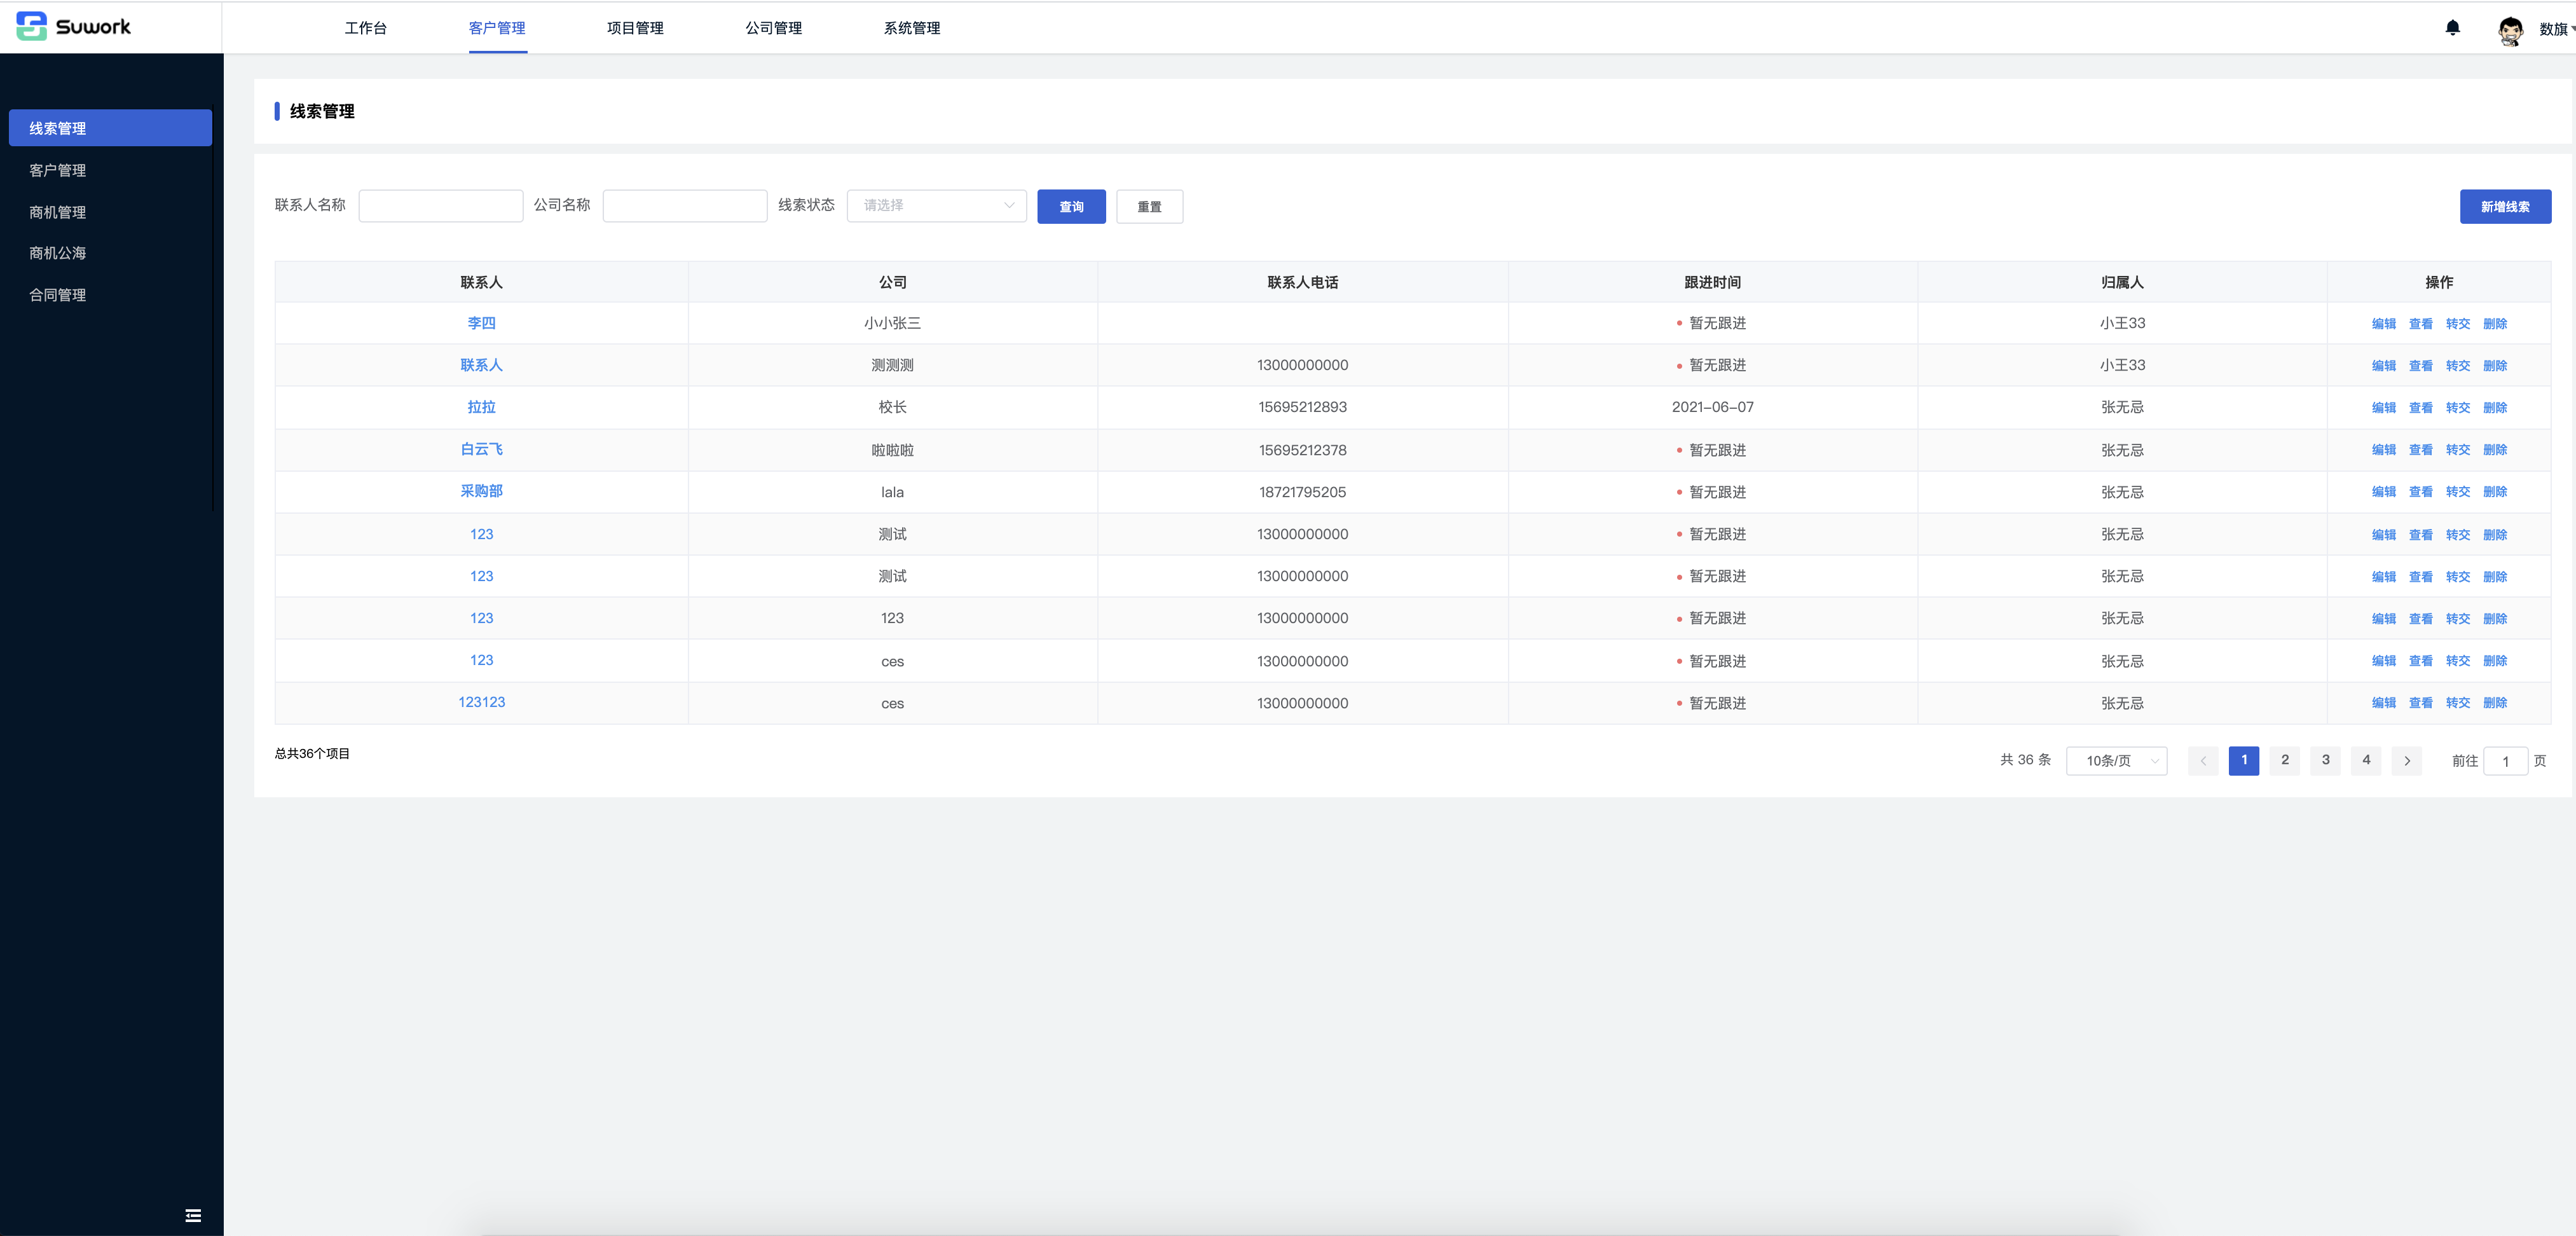Click company cell 啦啦啦

tap(892, 450)
